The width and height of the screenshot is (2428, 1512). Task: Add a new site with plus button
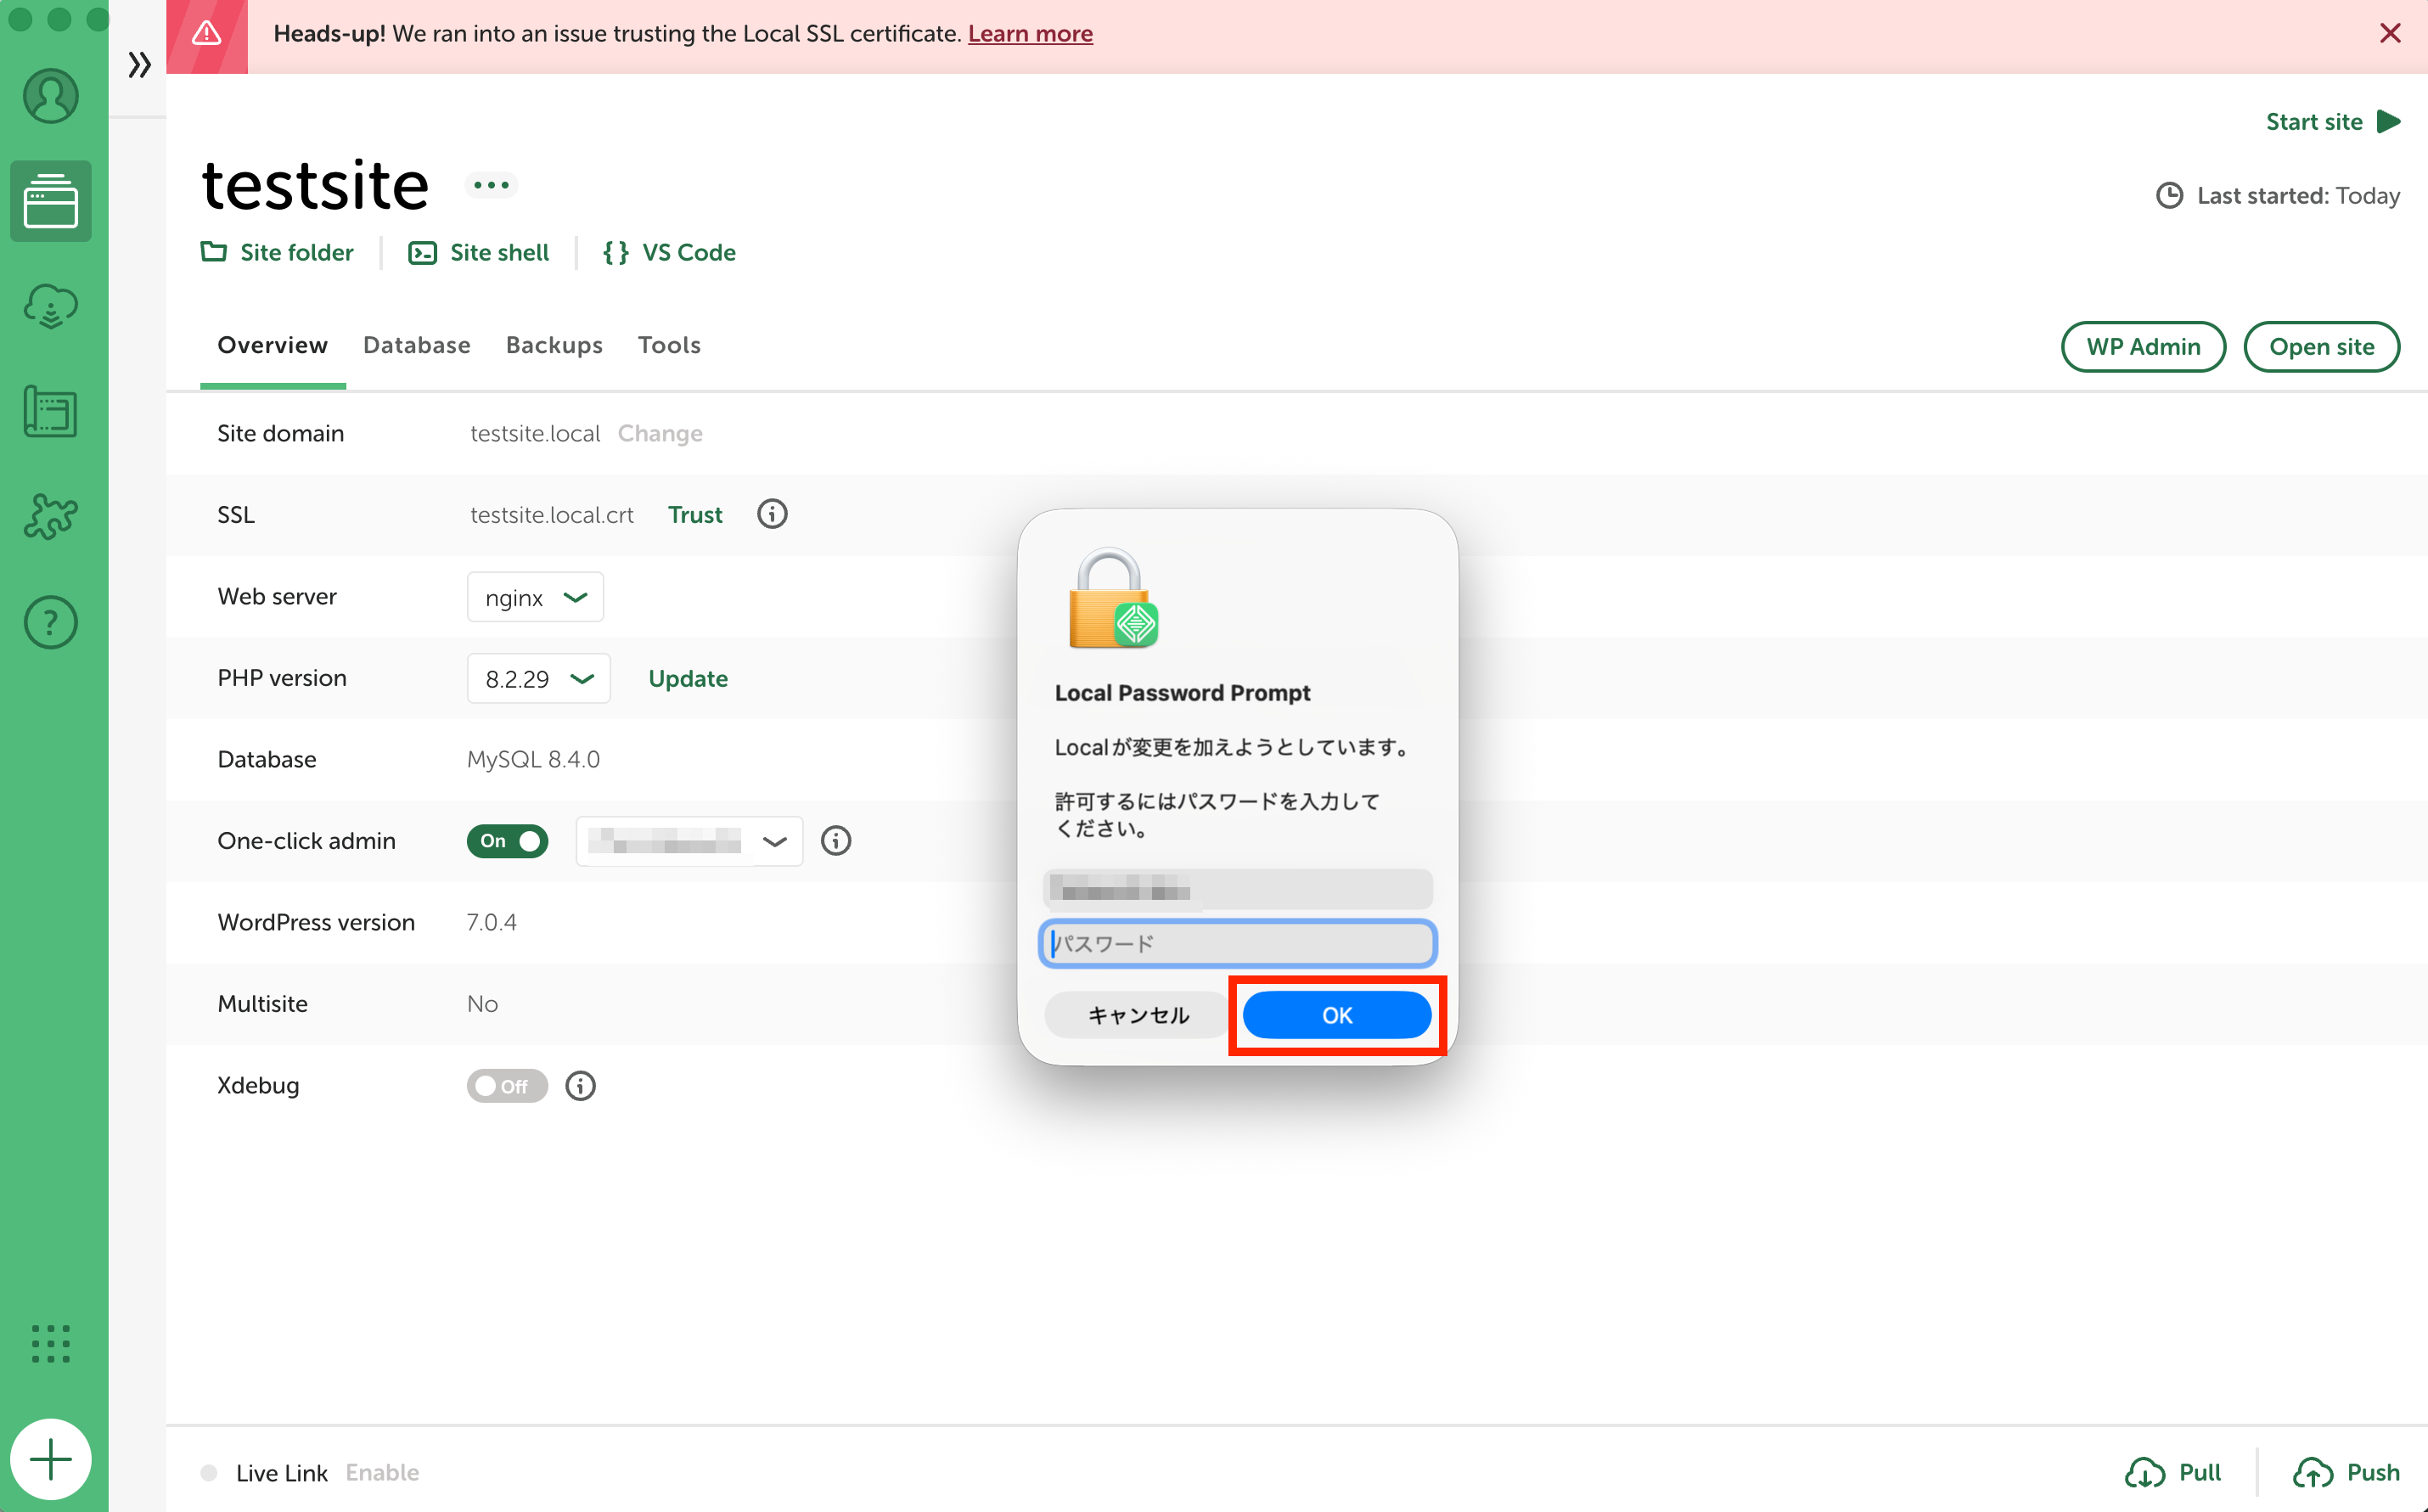click(50, 1459)
